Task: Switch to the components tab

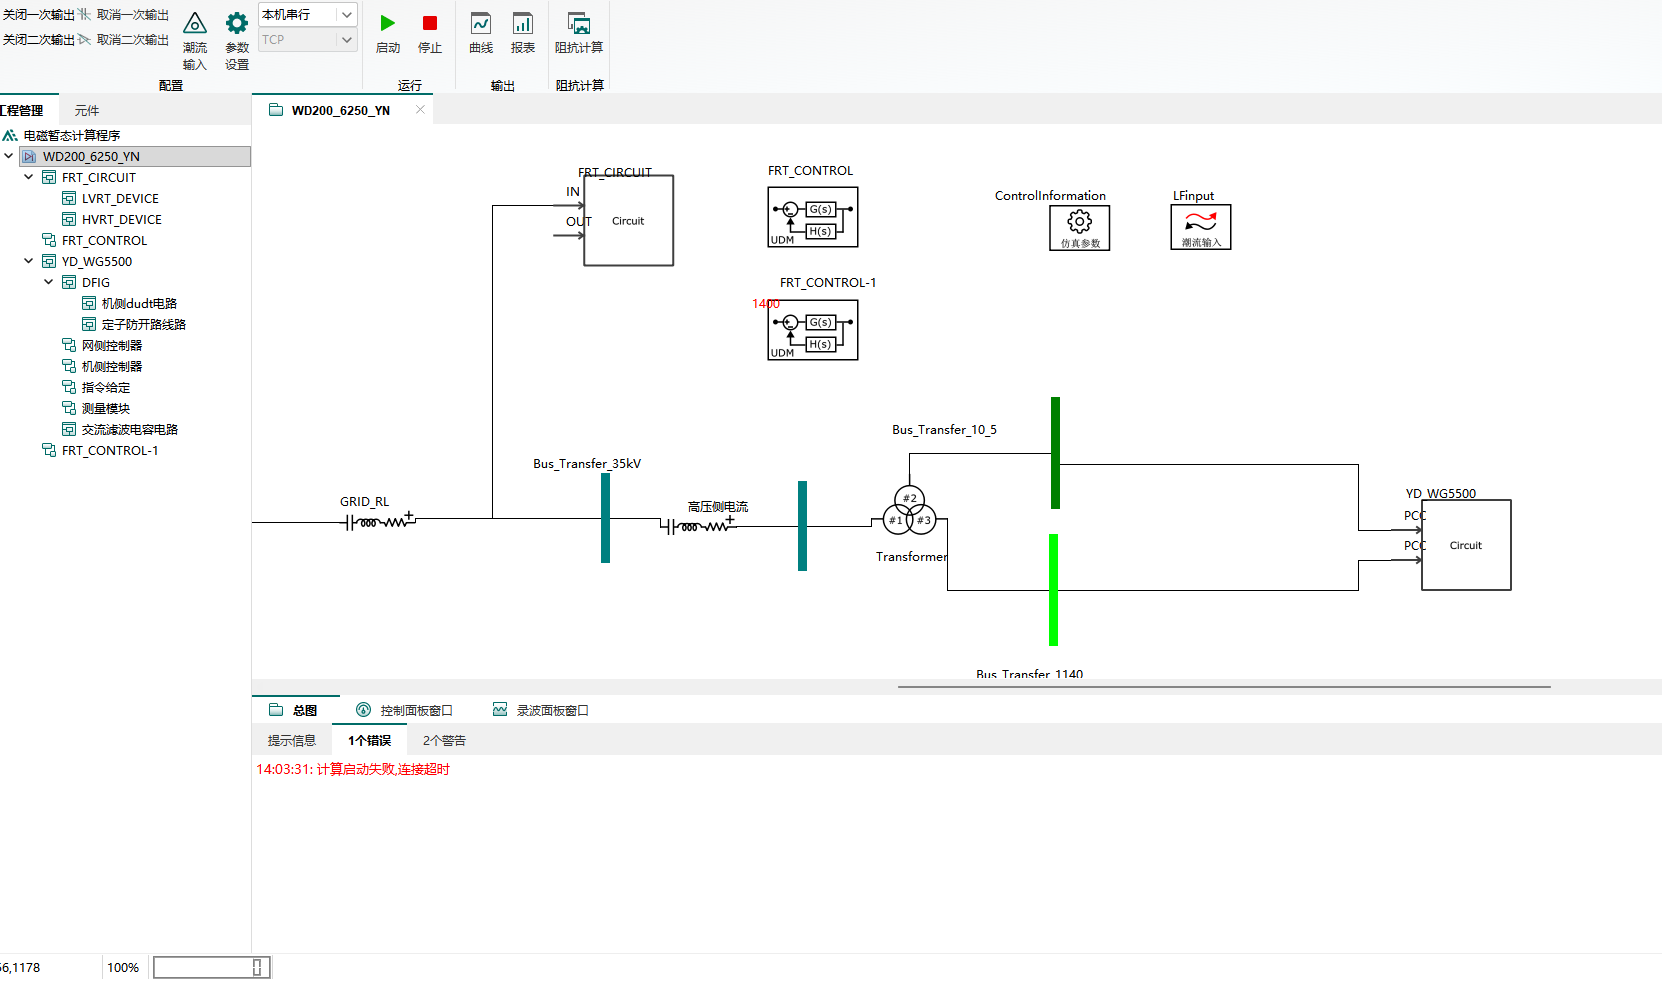Action: point(87,111)
